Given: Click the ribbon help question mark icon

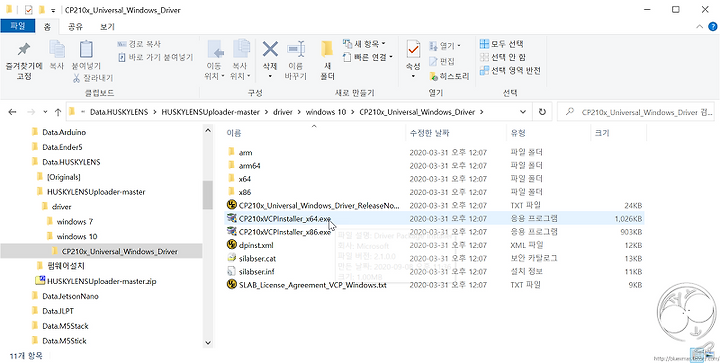Looking at the screenshot, I should (712, 27).
